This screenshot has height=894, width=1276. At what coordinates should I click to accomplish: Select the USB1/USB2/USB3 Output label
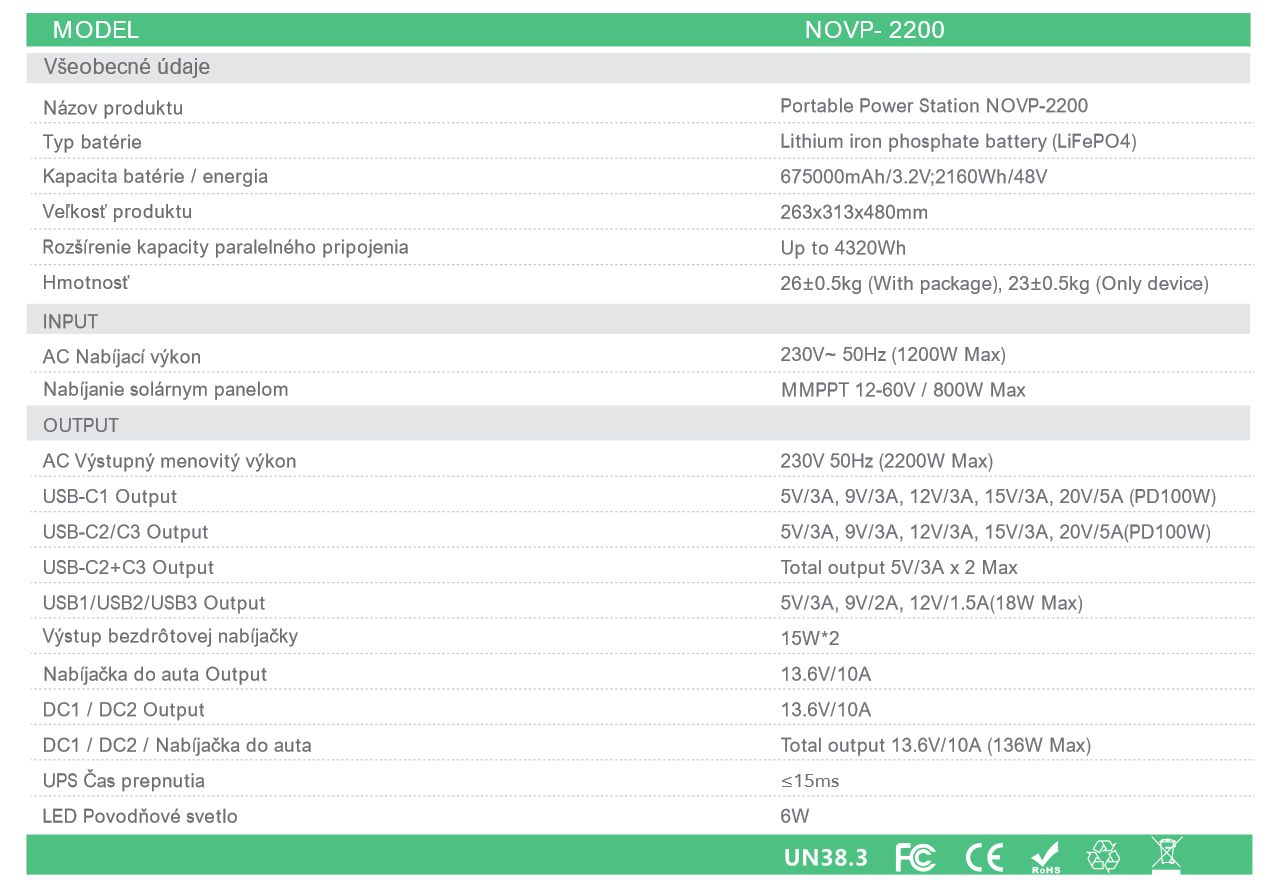click(x=154, y=603)
